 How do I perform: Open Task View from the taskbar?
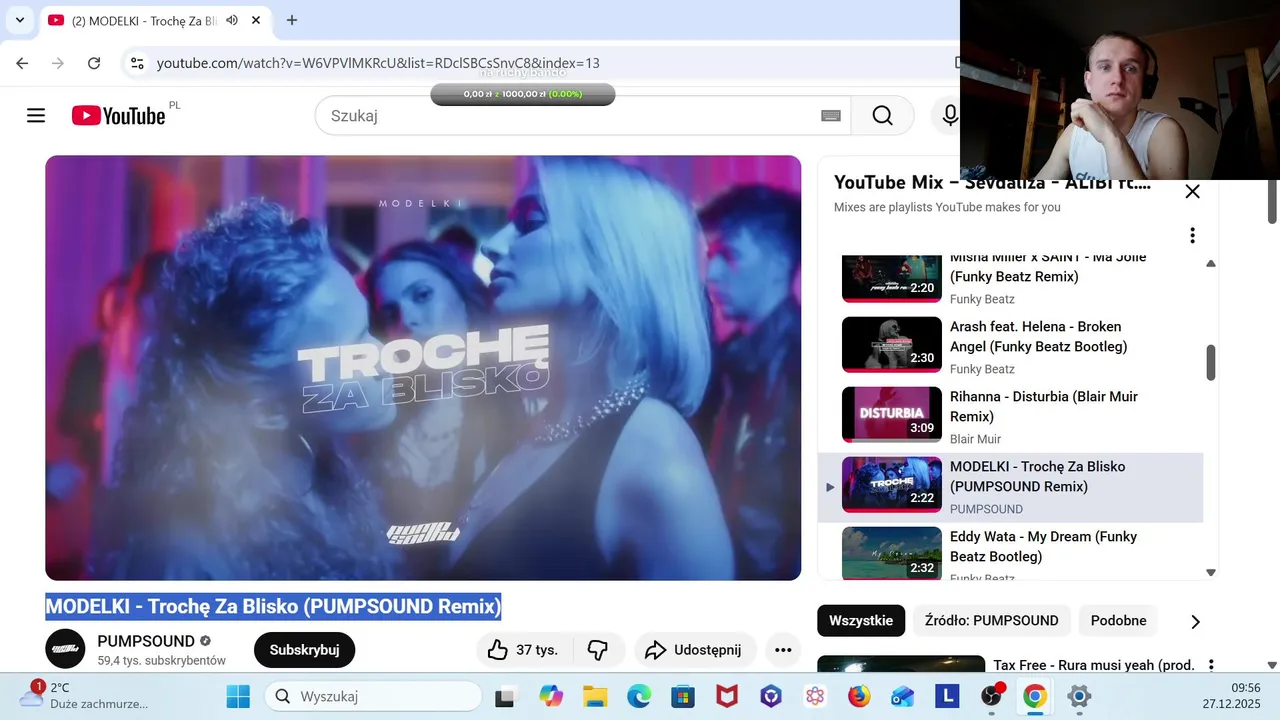click(505, 696)
